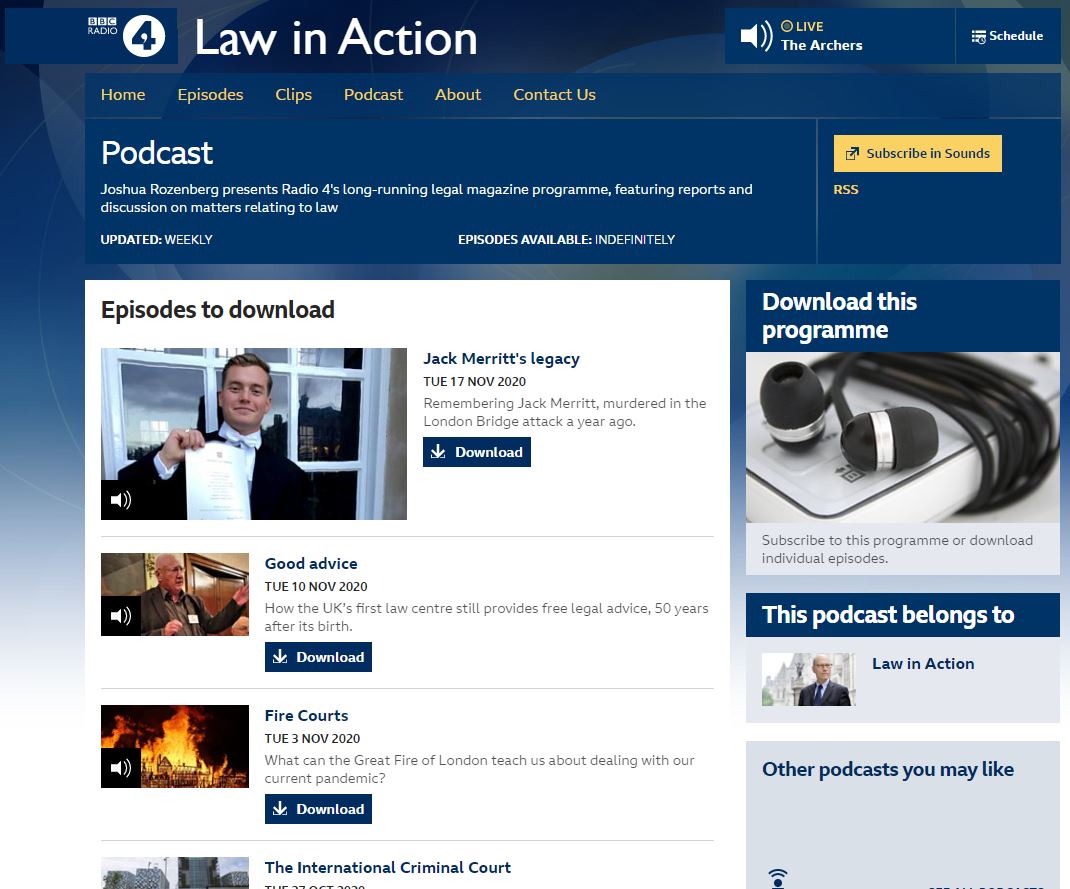Open the live programme The Archers
Viewport: 1070px width, 889px height.
[822, 45]
